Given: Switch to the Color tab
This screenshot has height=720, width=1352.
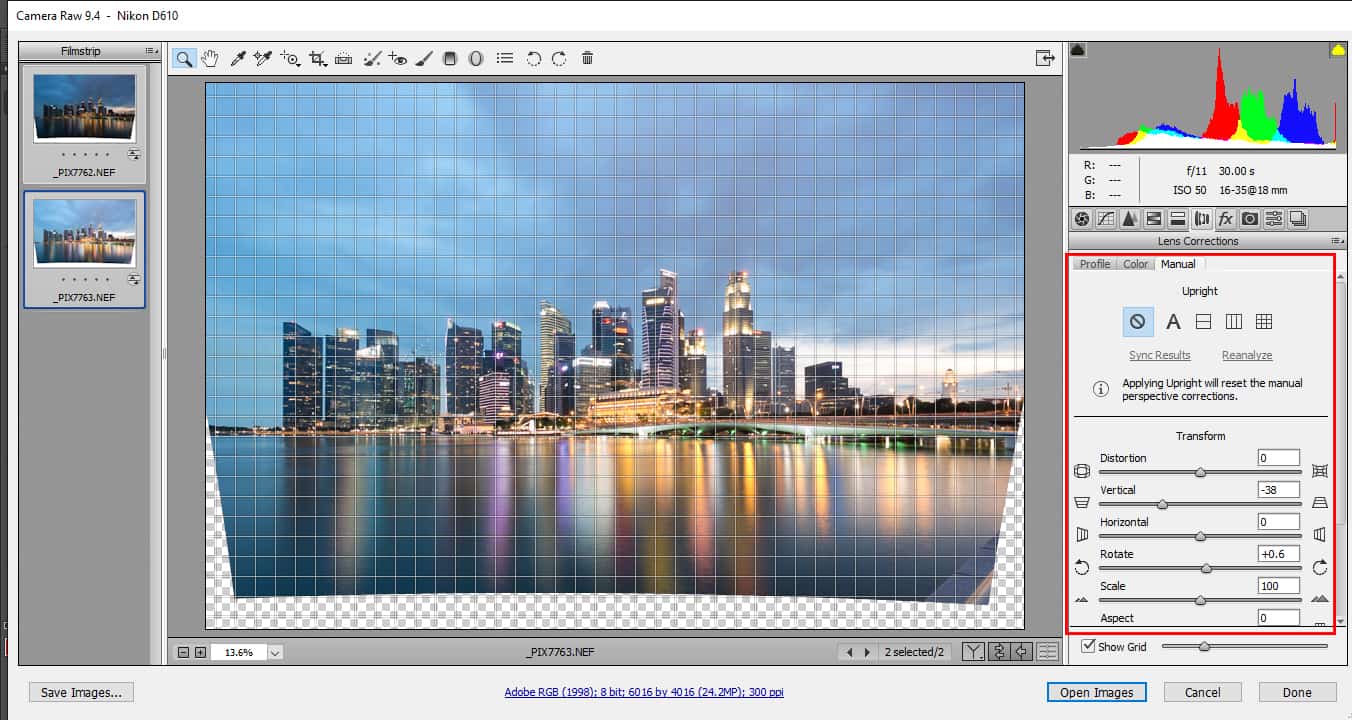Looking at the screenshot, I should click(1135, 264).
